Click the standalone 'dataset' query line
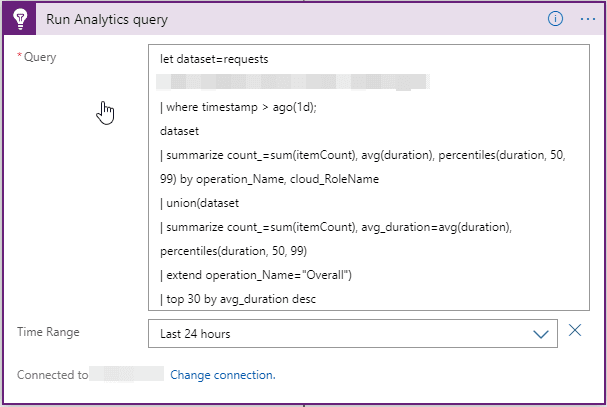The image size is (607, 407). pos(181,130)
